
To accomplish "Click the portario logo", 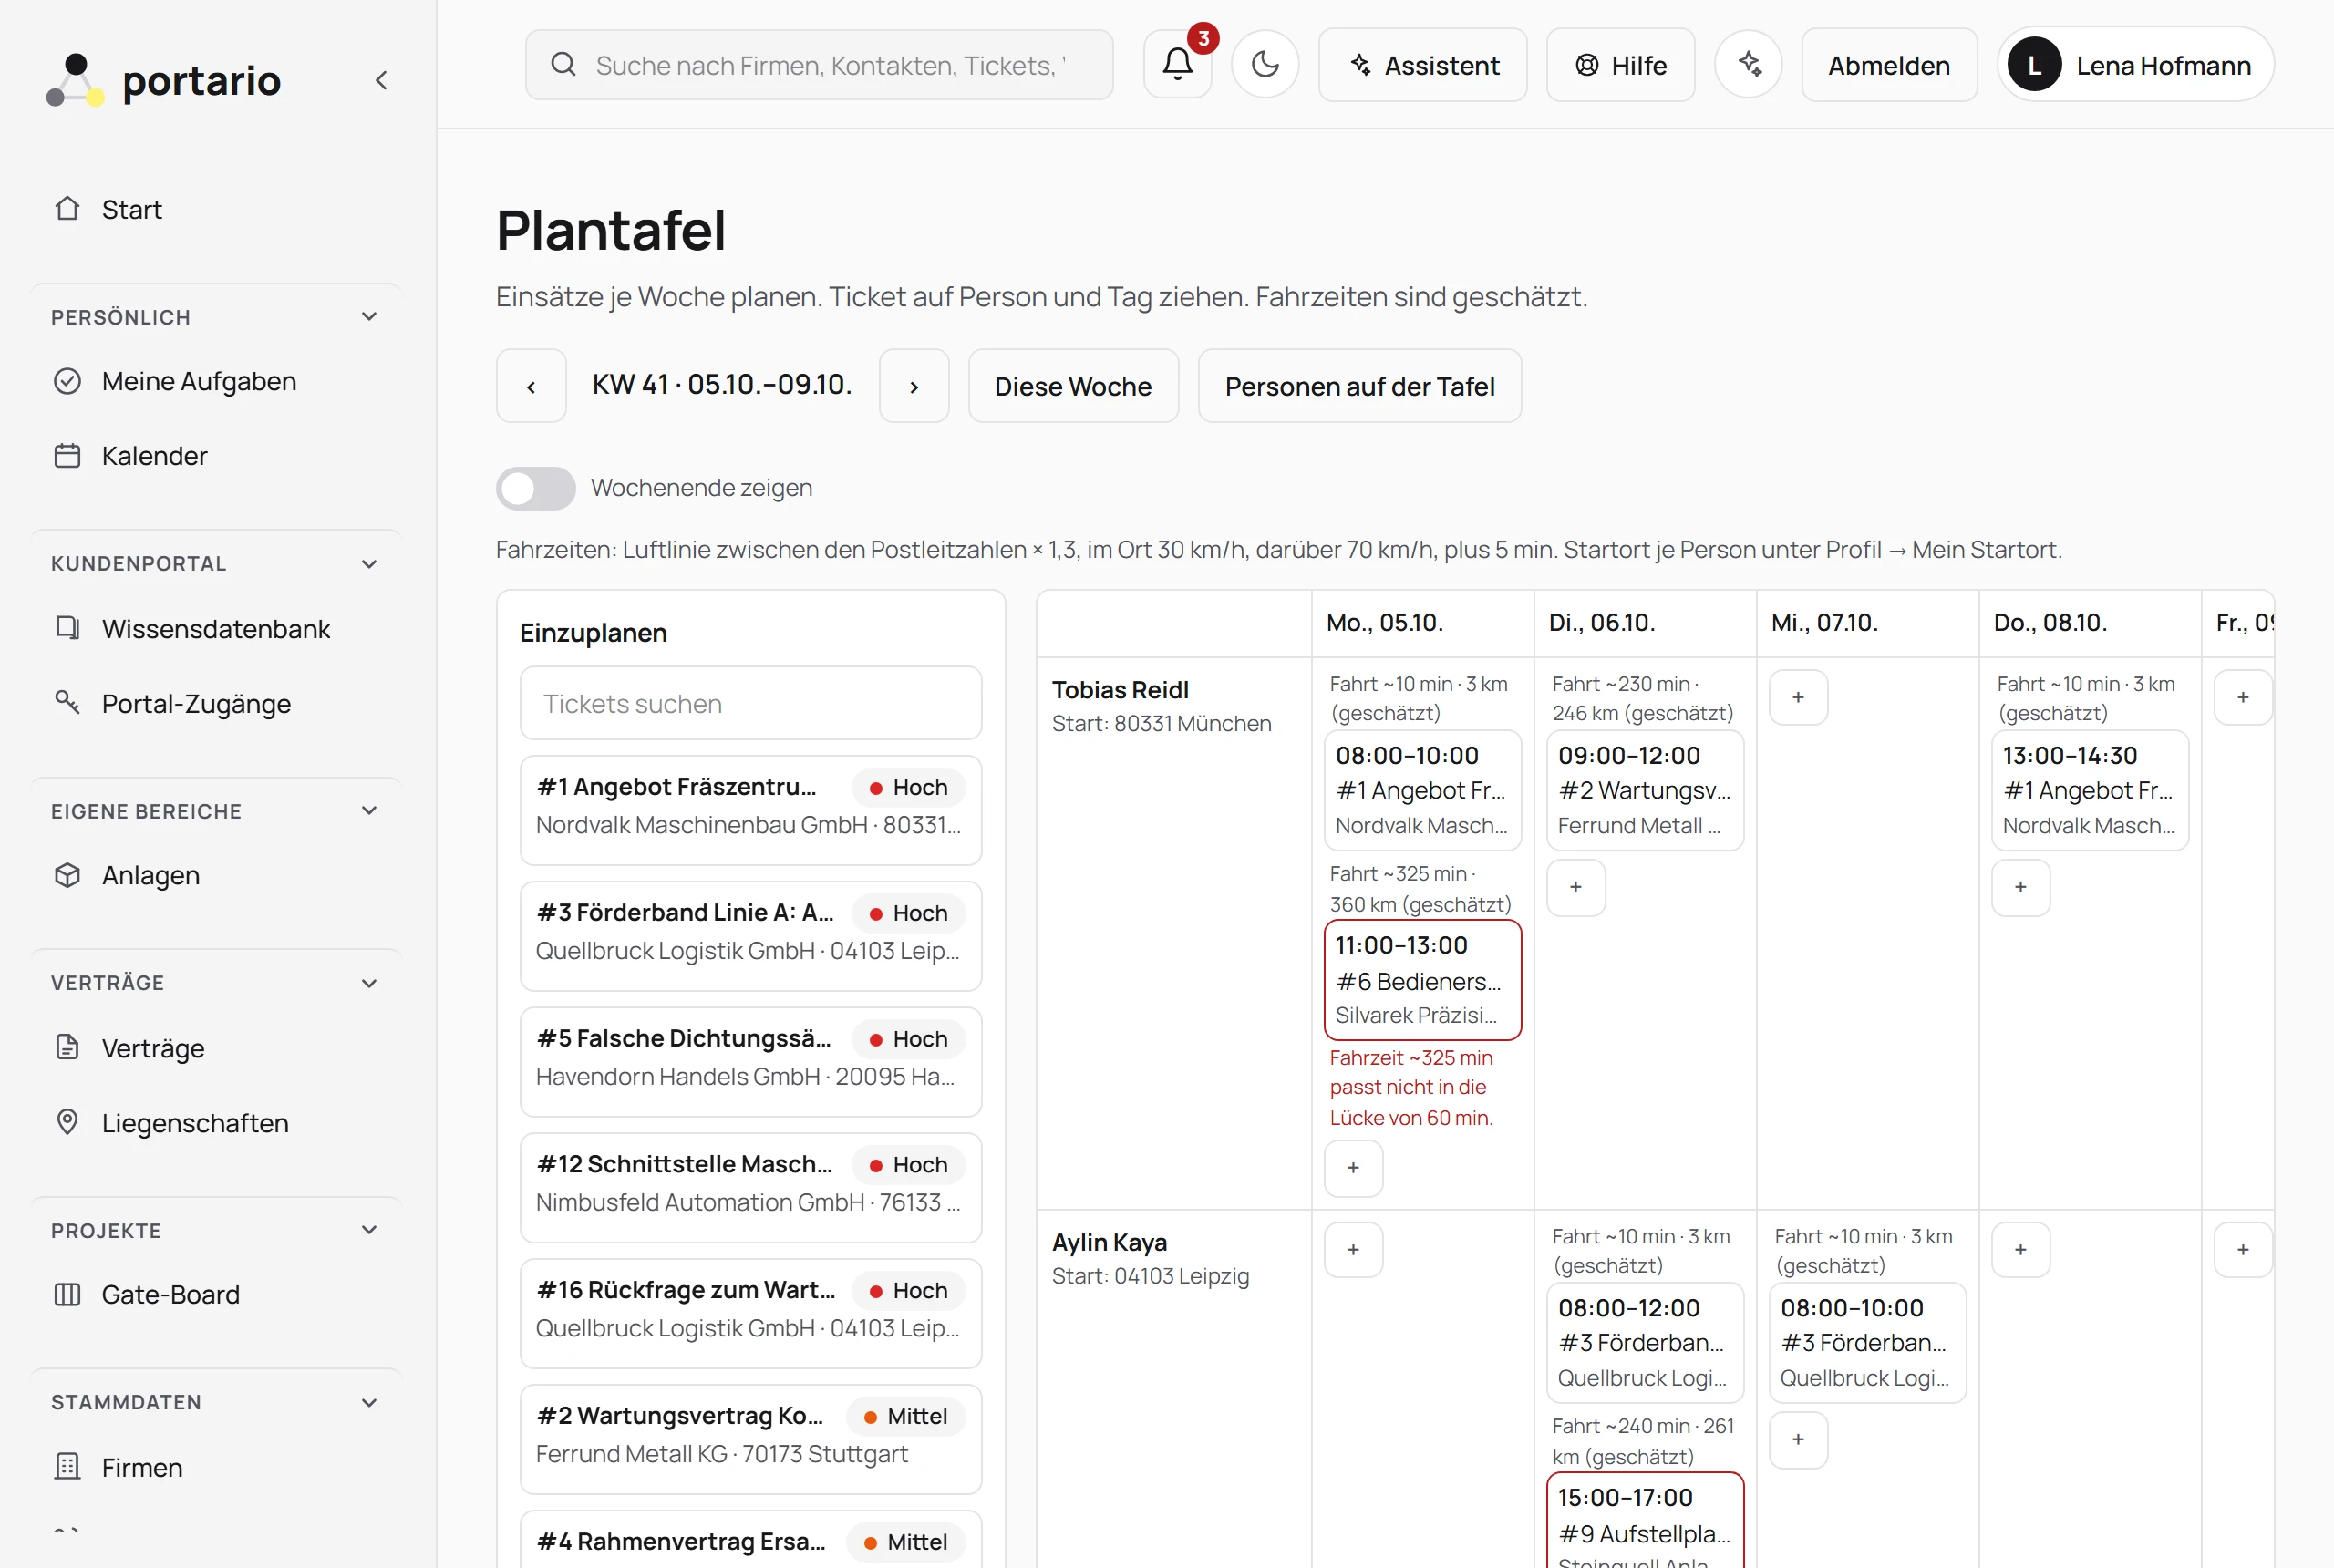I will [164, 80].
